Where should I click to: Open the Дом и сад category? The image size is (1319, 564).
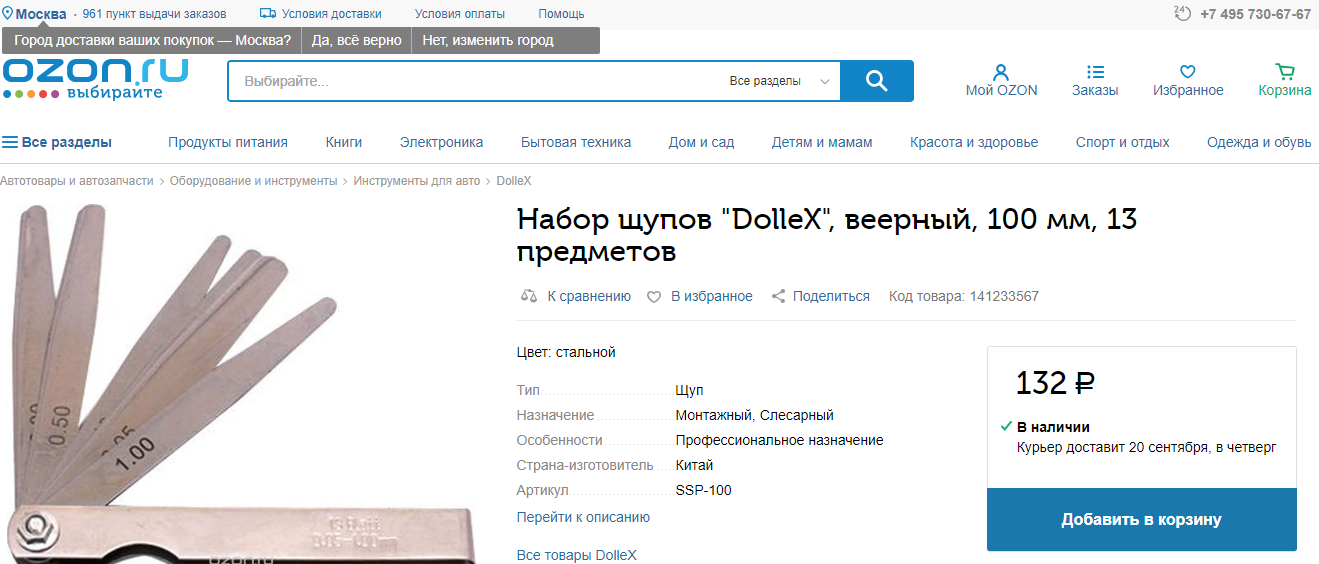coord(701,142)
